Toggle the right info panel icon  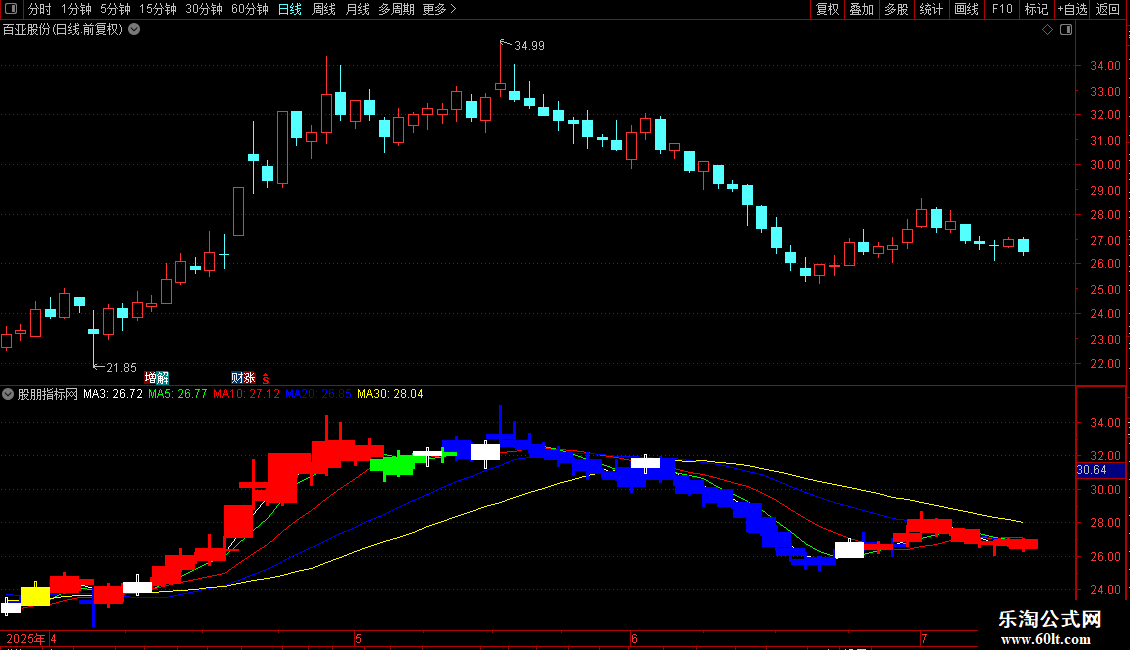coord(1066,30)
